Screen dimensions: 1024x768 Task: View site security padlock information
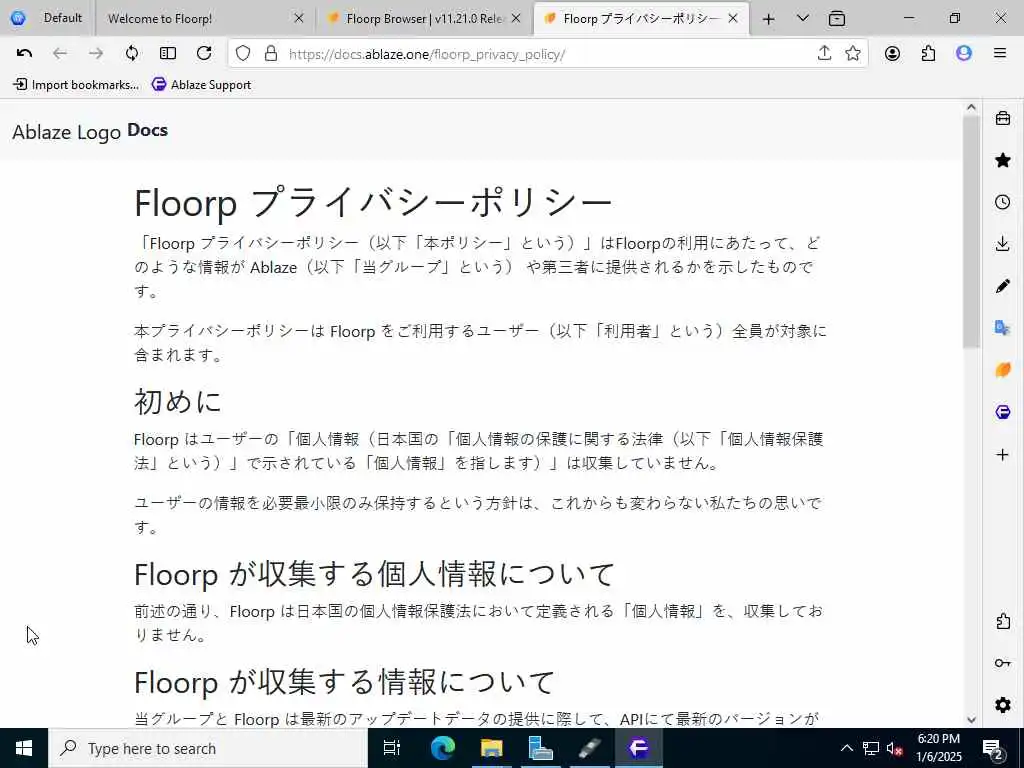[271, 54]
